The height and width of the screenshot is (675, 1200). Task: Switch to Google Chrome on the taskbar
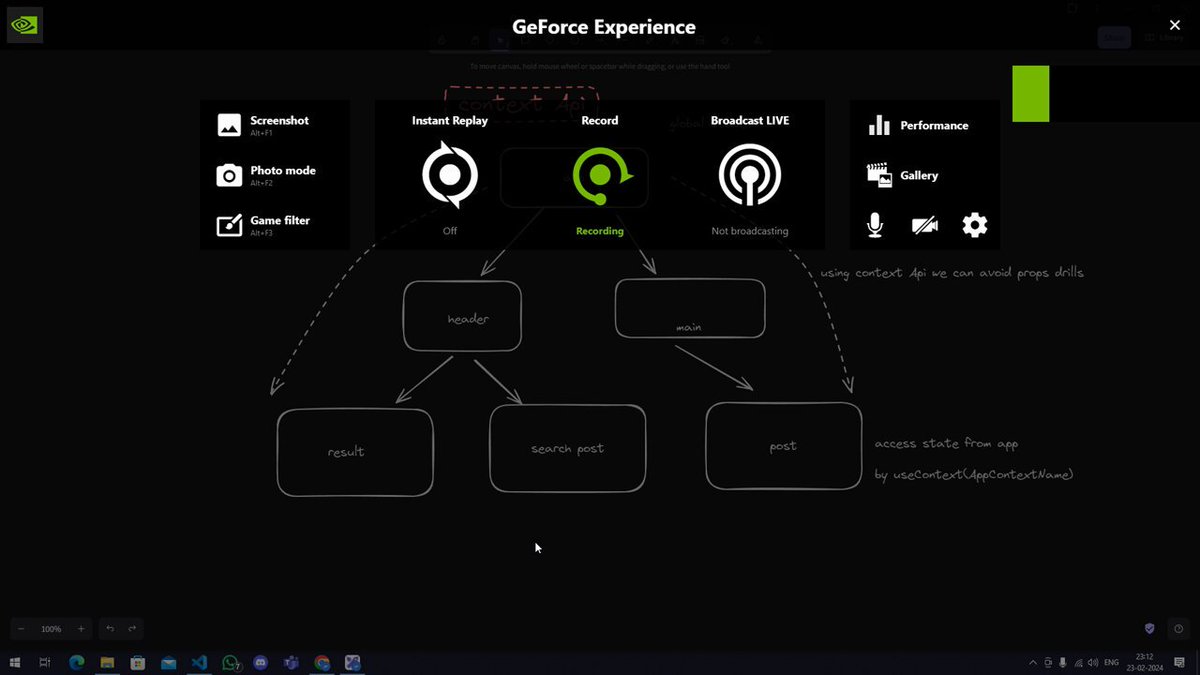click(x=322, y=662)
